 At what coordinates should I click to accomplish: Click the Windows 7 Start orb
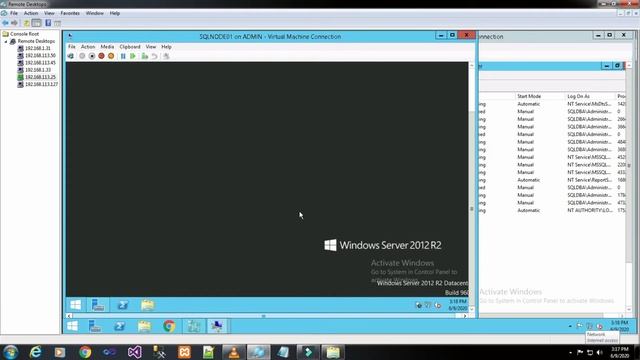point(10,352)
